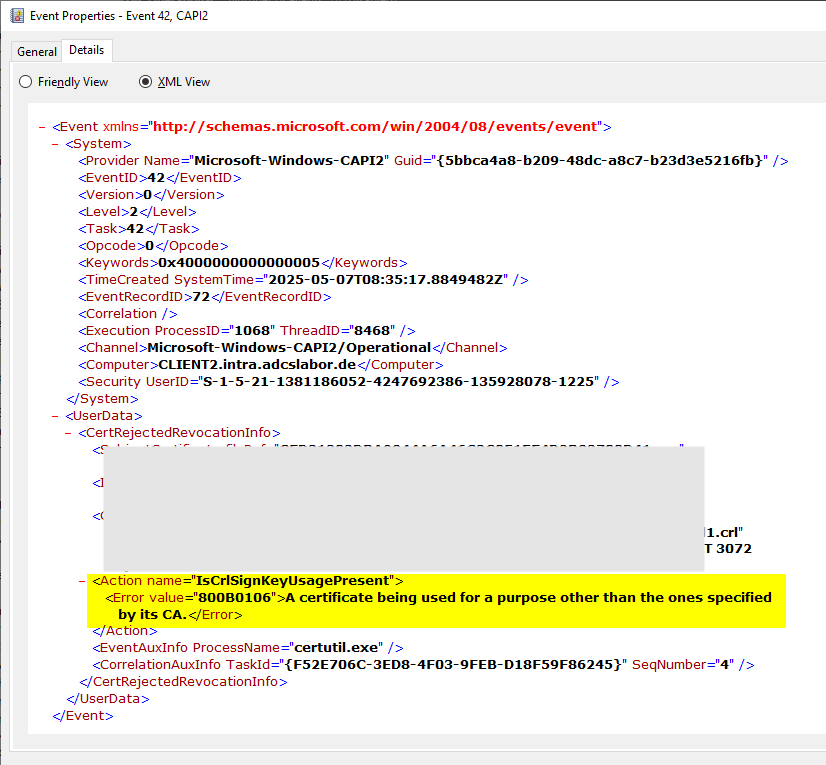Click the schemas.microsoft.com namespace URL
The width and height of the screenshot is (826, 765).
pos(375,126)
